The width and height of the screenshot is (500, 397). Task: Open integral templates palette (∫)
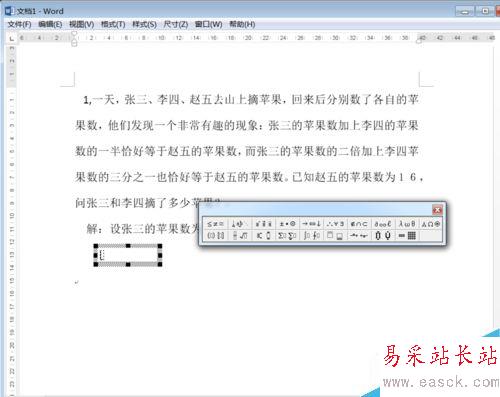click(311, 236)
